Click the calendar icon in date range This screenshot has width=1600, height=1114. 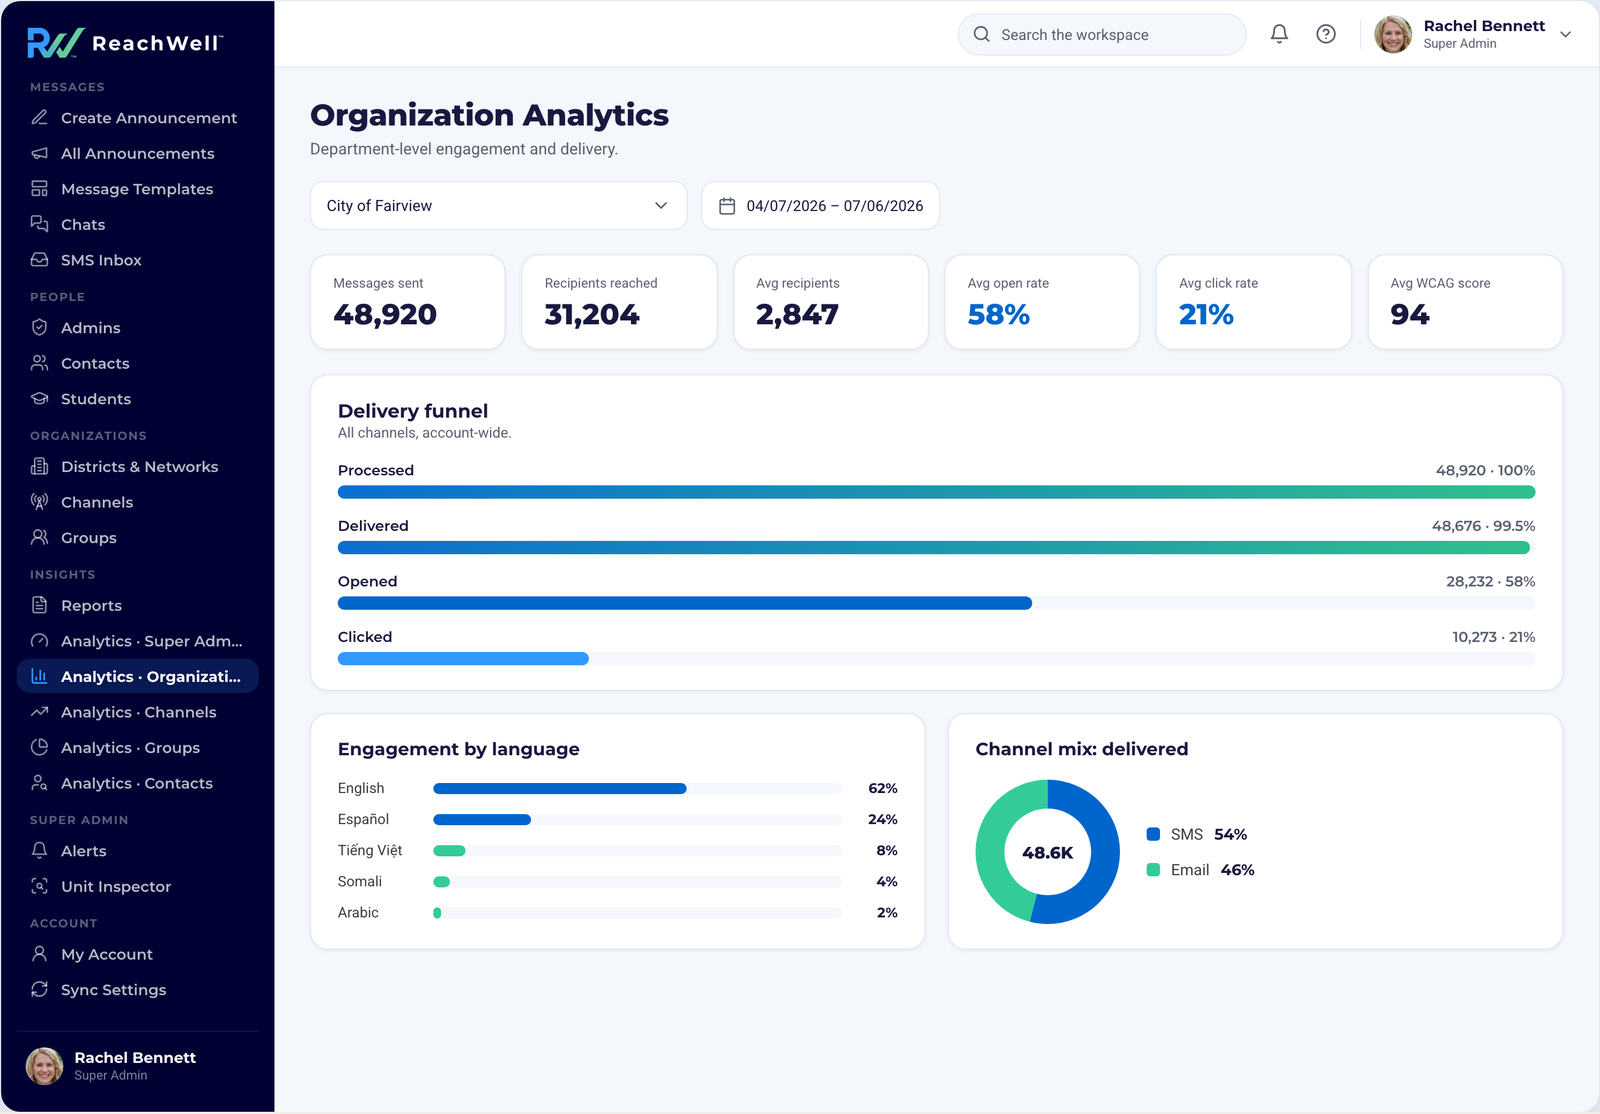pos(727,206)
